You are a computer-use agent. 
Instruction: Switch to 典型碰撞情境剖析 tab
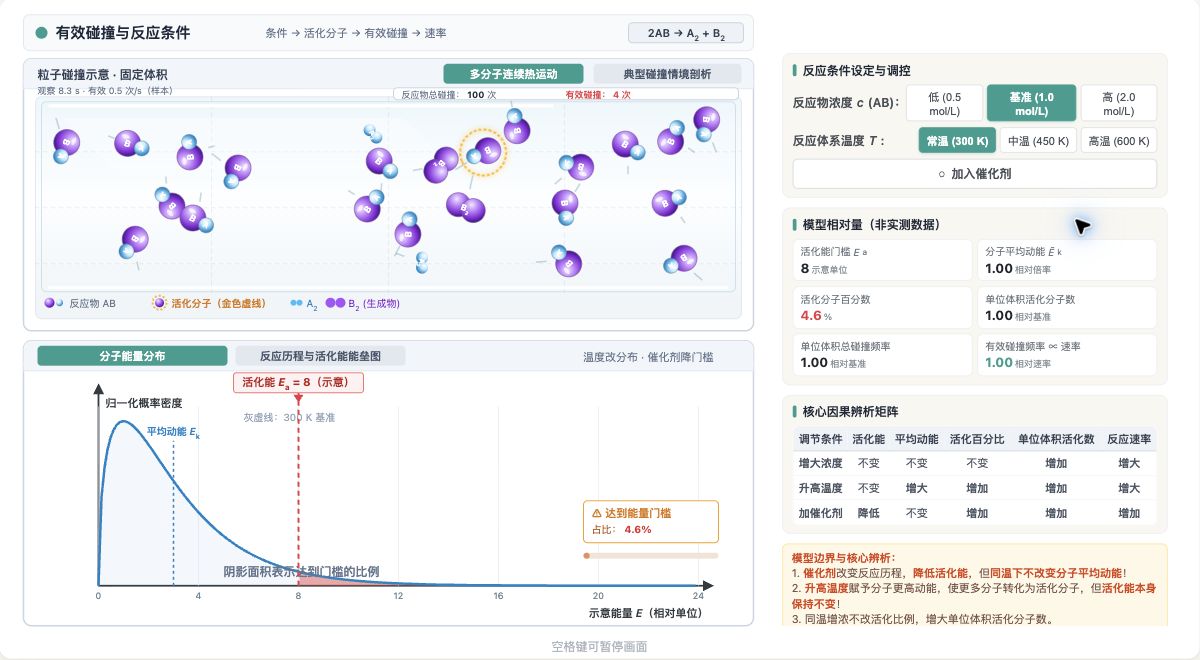pyautogui.click(x=668, y=74)
